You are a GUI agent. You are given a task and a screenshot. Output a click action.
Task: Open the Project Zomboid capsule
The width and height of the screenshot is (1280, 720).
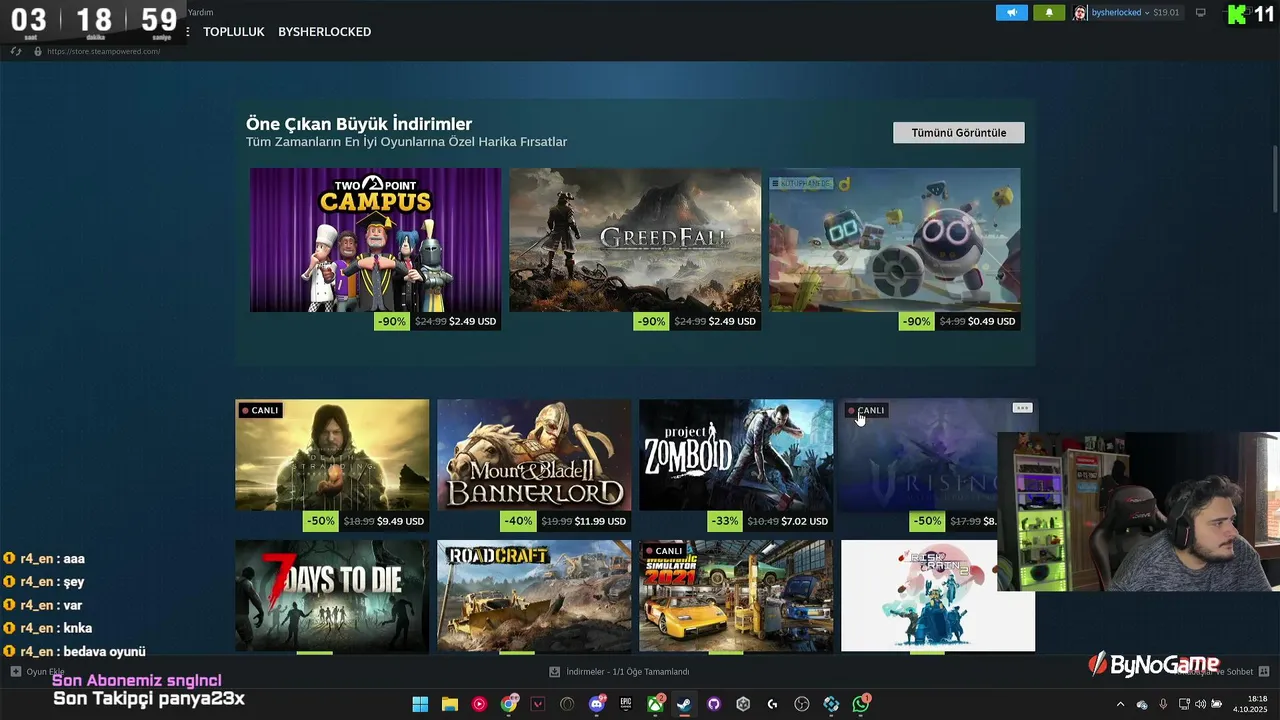point(736,465)
